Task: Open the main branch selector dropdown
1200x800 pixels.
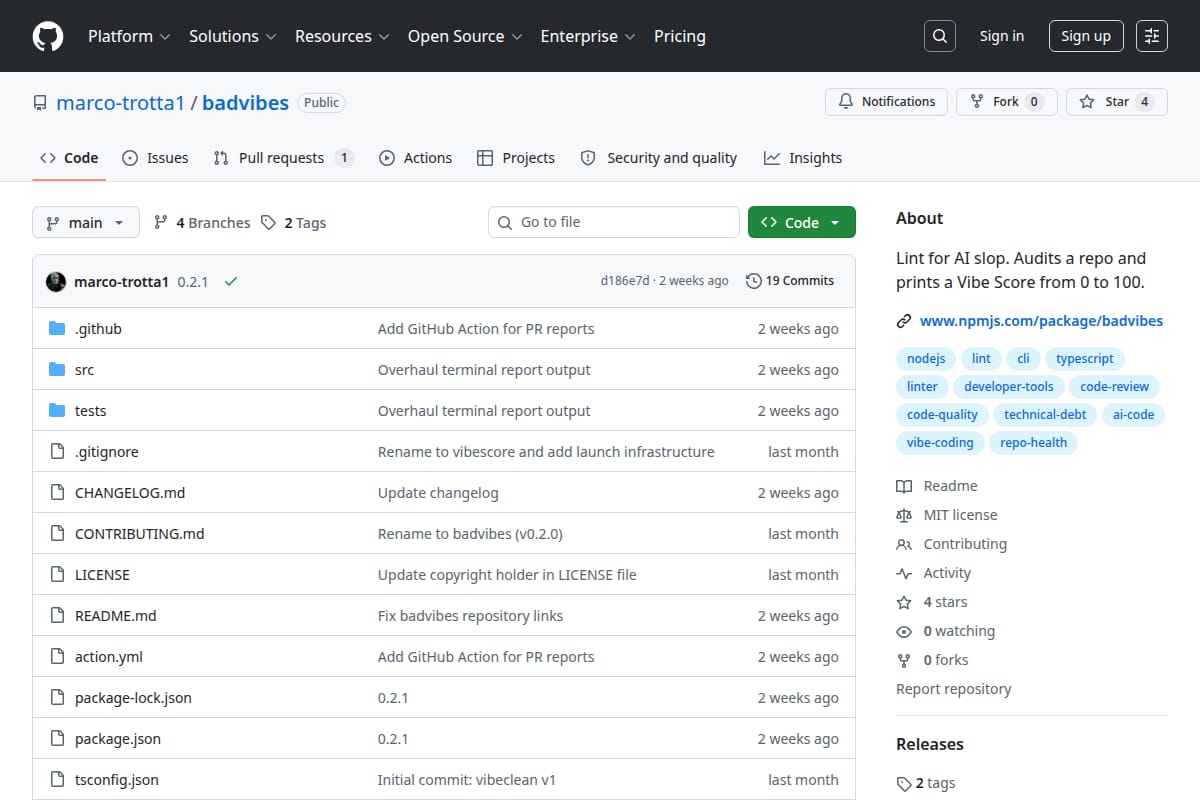Action: coord(85,222)
